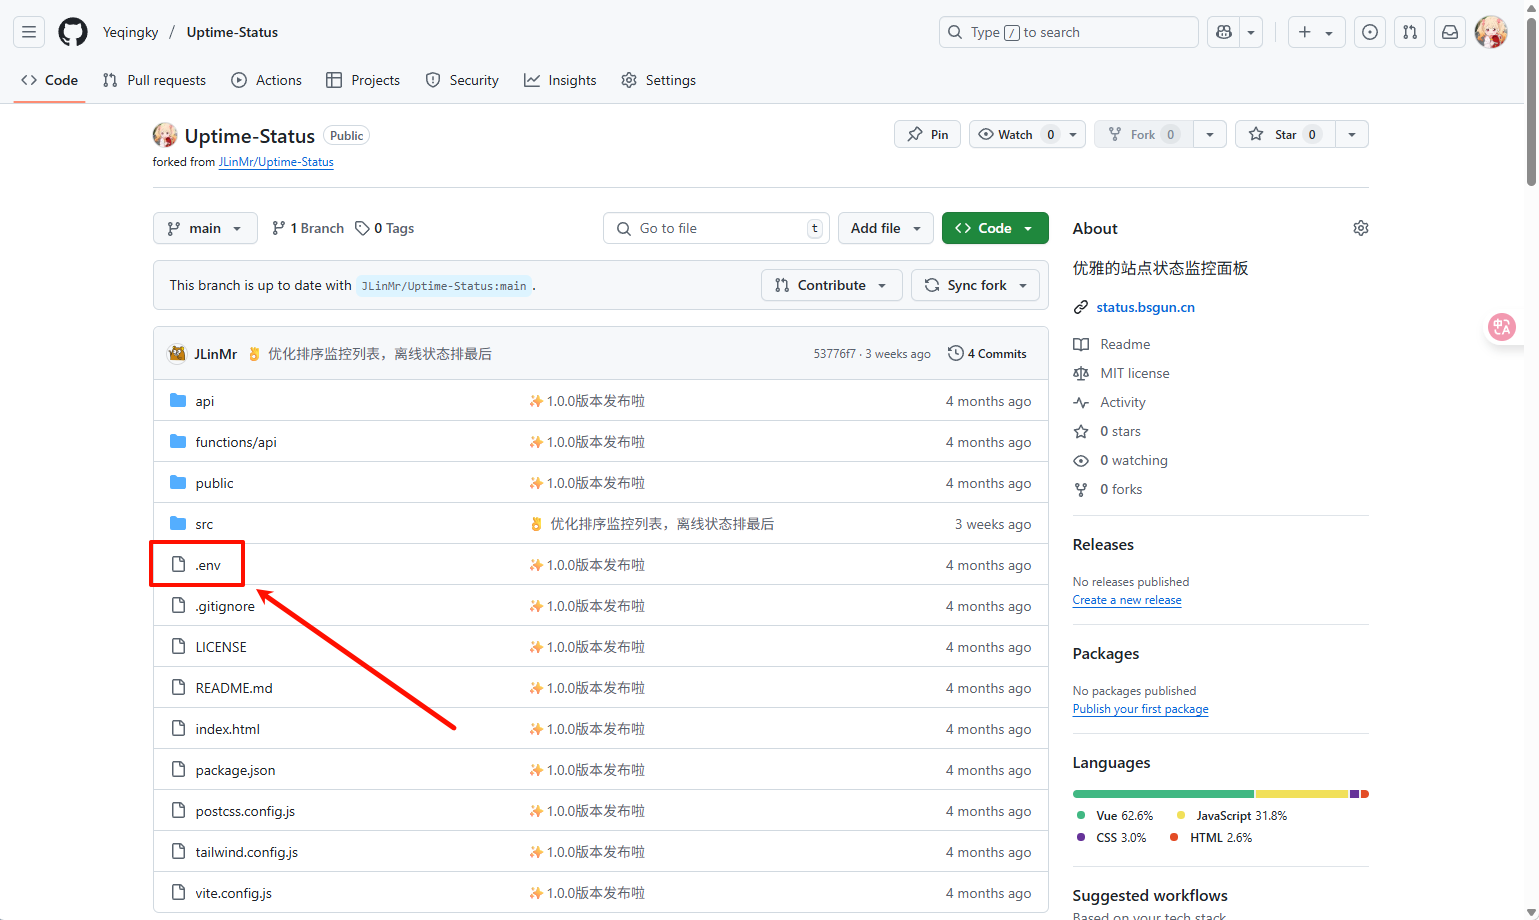Viewport: 1539px width, 920px height.
Task: Open the .env file
Action: 208,565
